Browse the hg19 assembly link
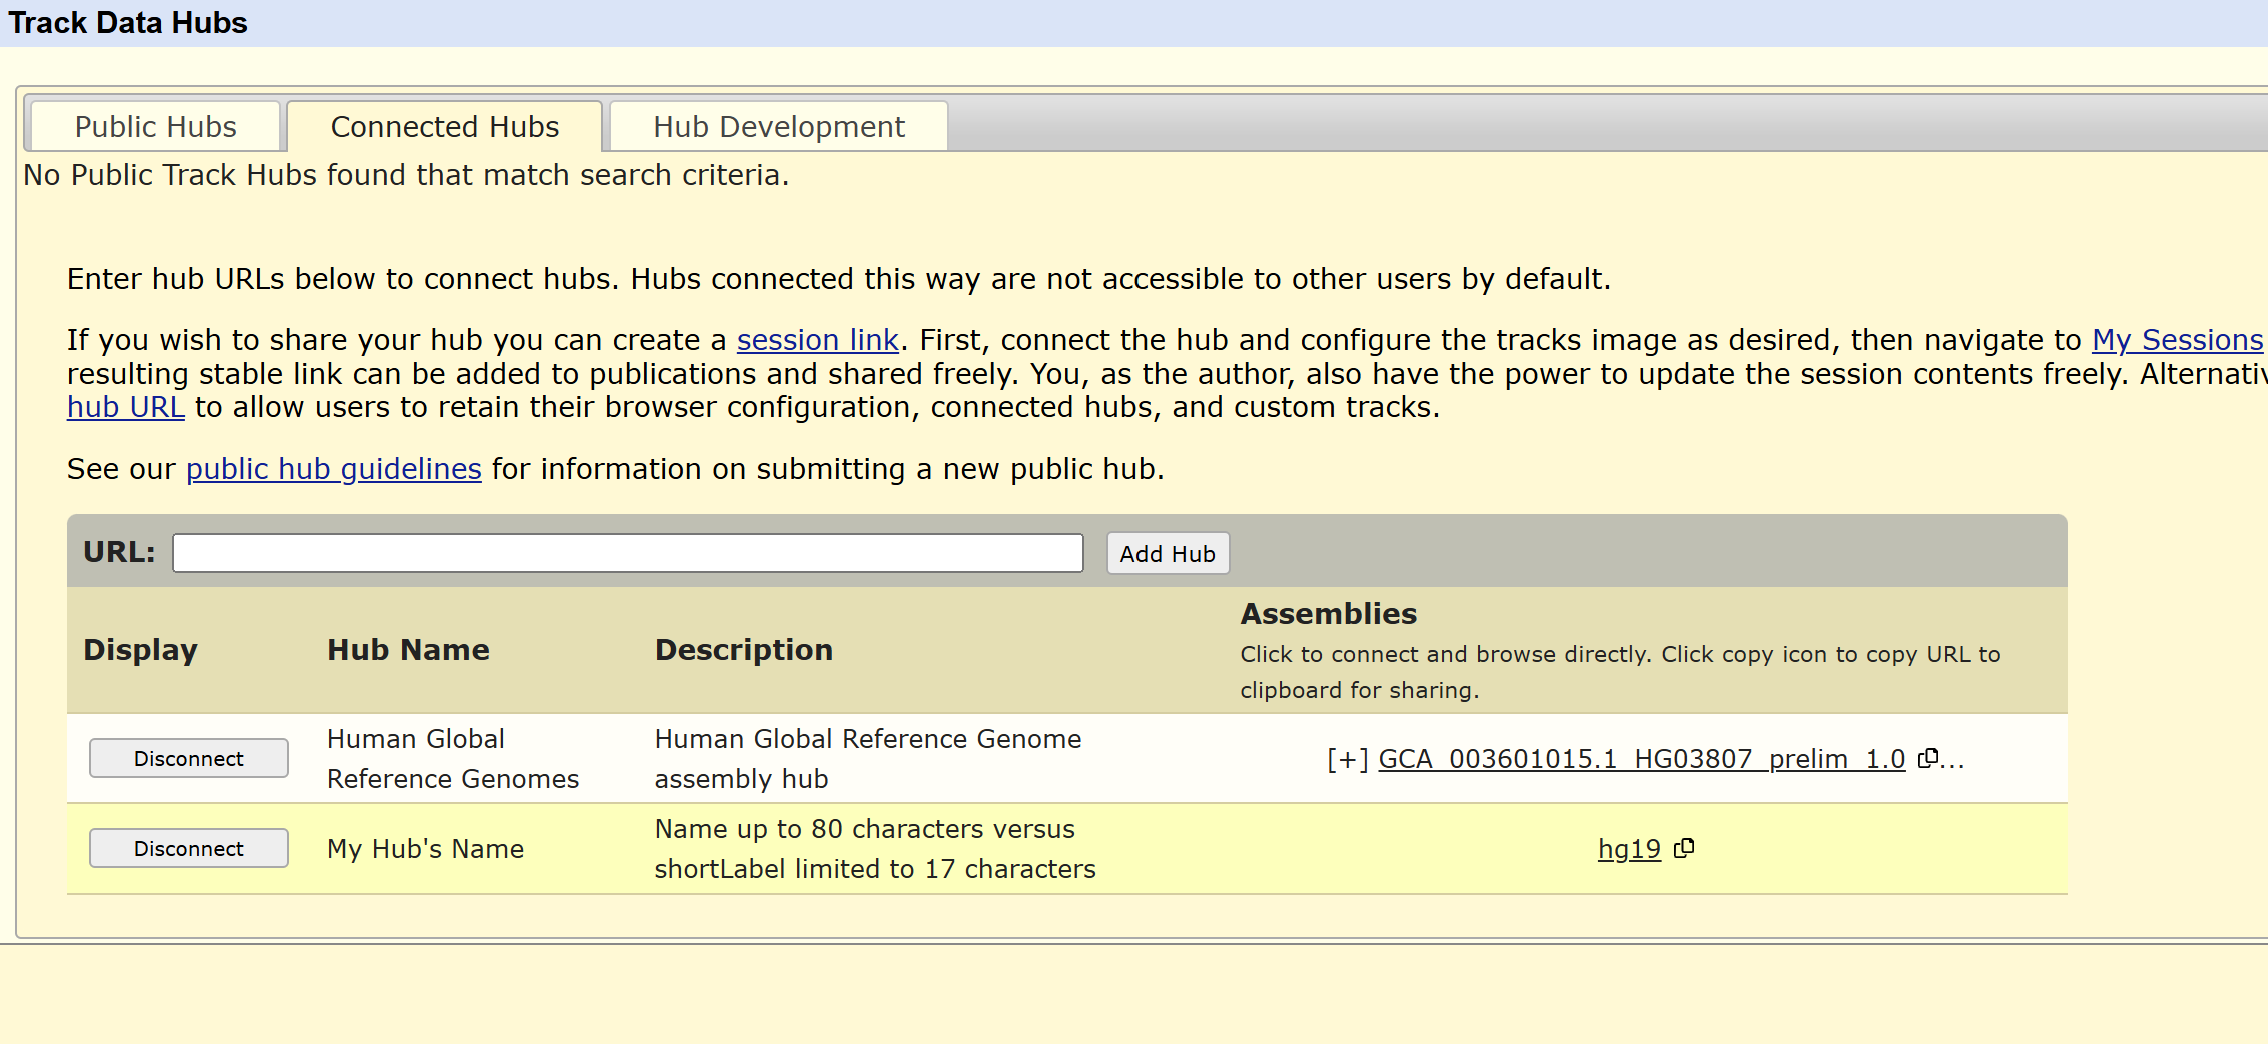2268x1044 pixels. (x=1628, y=849)
